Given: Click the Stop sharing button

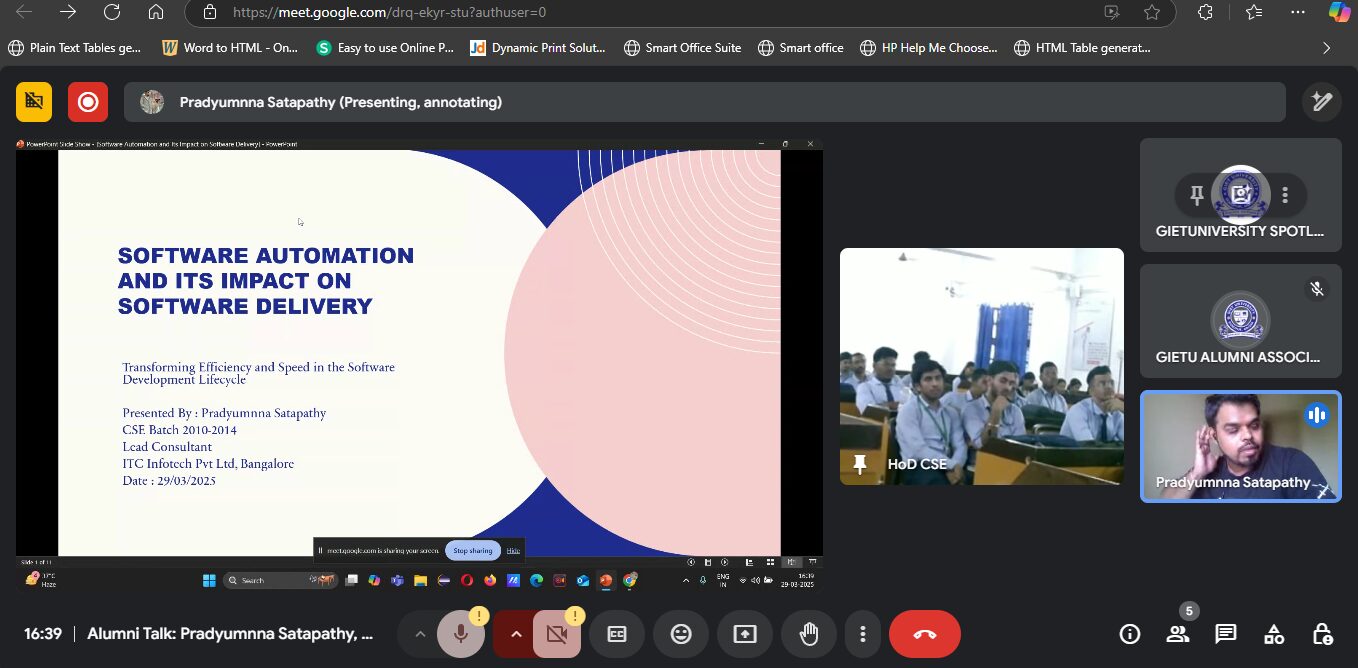Looking at the screenshot, I should pyautogui.click(x=472, y=550).
